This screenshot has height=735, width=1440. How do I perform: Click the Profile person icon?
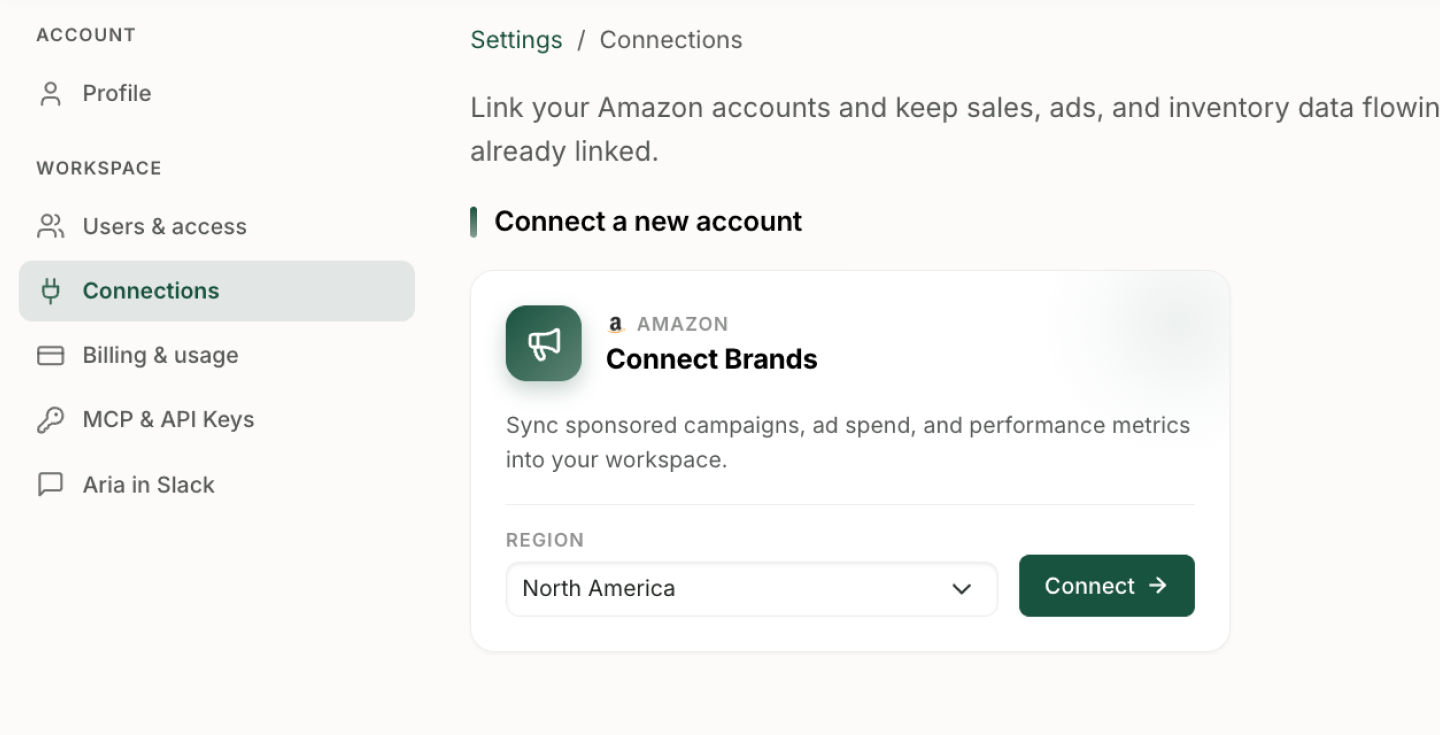pyautogui.click(x=50, y=94)
